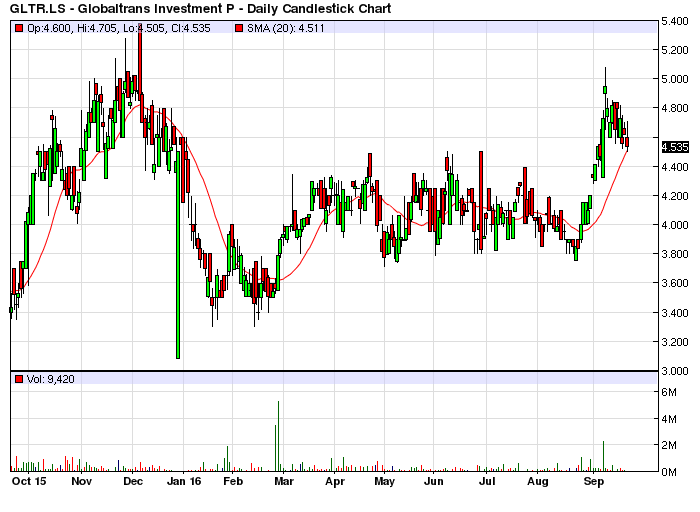
Task: Click the Jan 16 date label
Action: coord(183,481)
